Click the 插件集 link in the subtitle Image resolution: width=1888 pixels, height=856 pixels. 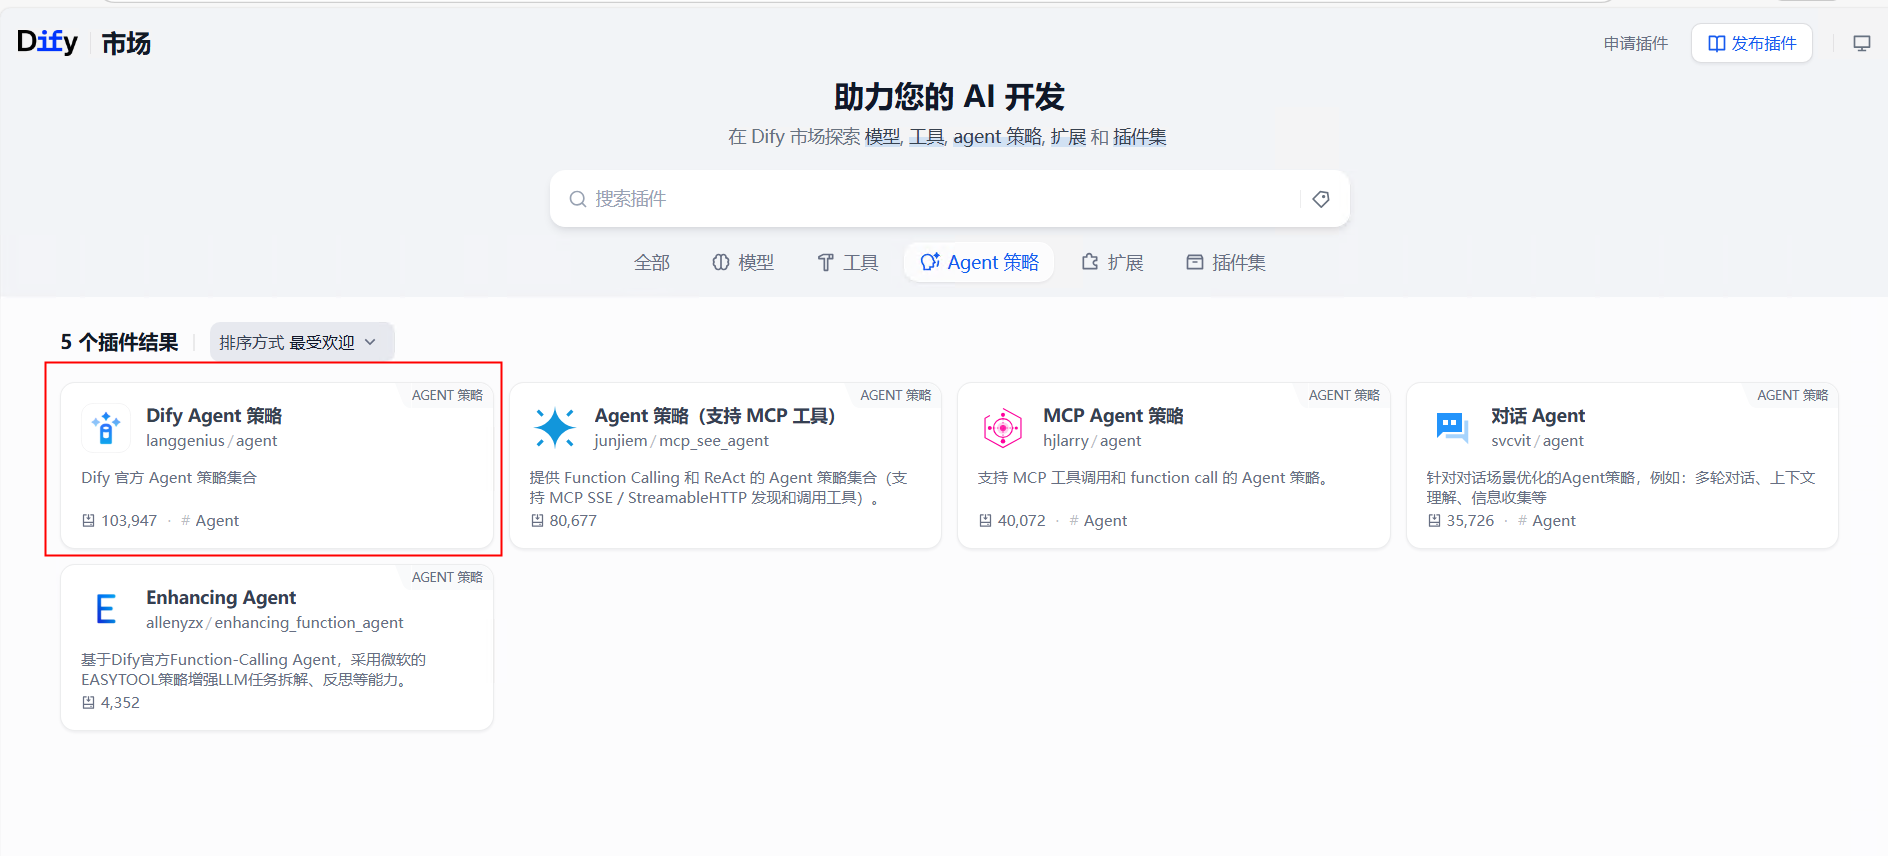coord(1140,137)
